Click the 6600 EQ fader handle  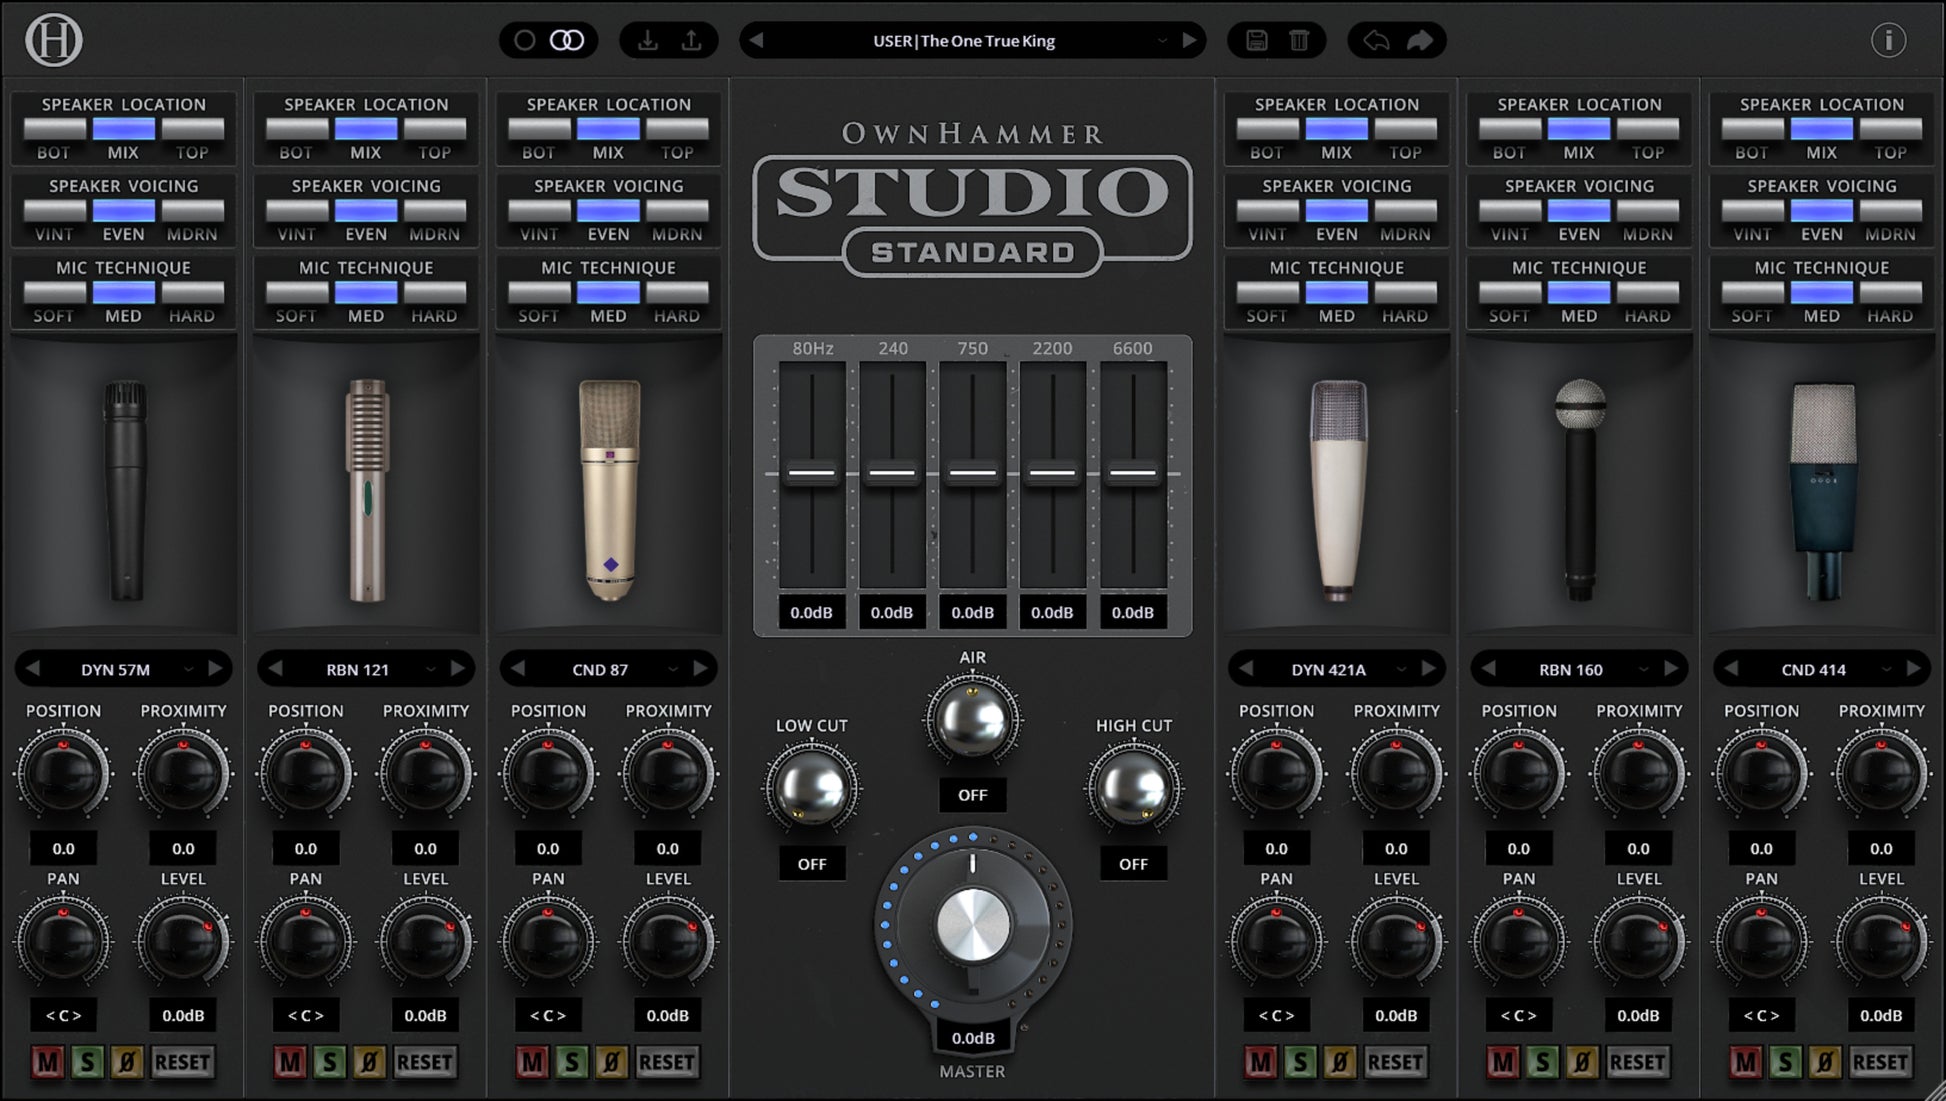click(x=1133, y=474)
